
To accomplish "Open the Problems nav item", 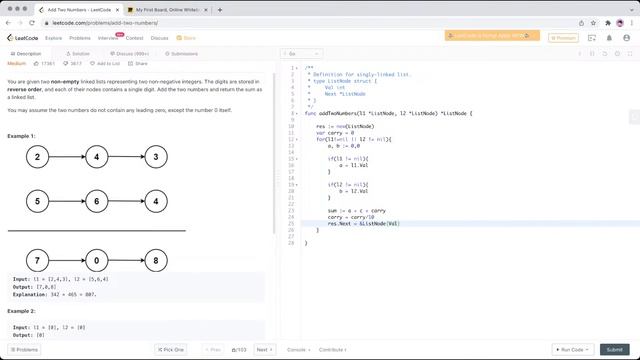I will [80, 38].
